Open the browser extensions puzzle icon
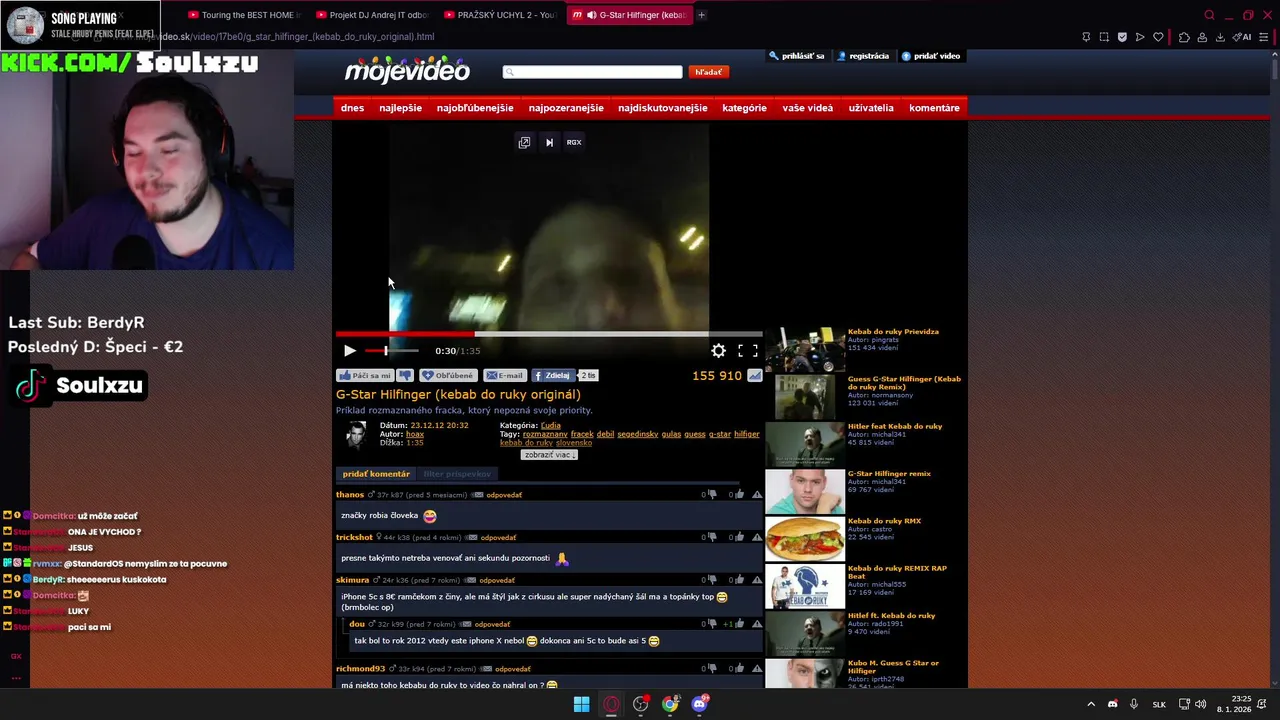This screenshot has height=720, width=1280. pyautogui.click(x=1184, y=37)
